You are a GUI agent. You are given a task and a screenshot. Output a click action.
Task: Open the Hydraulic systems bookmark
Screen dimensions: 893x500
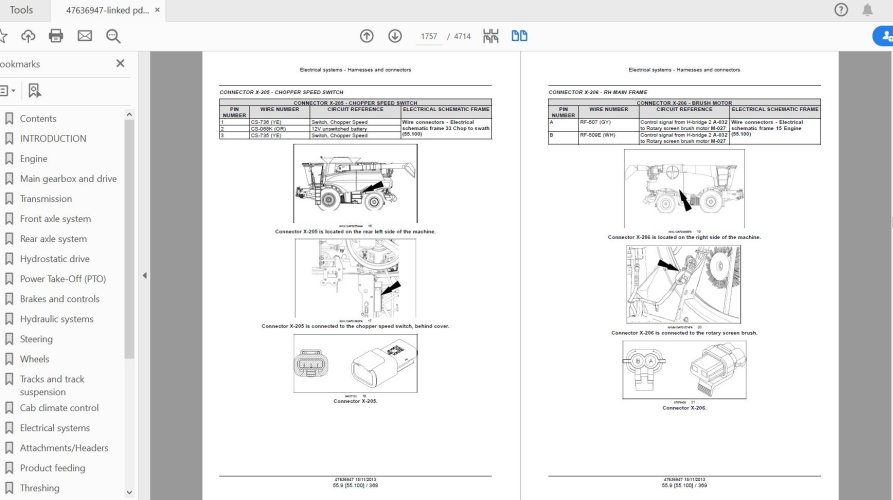point(56,319)
